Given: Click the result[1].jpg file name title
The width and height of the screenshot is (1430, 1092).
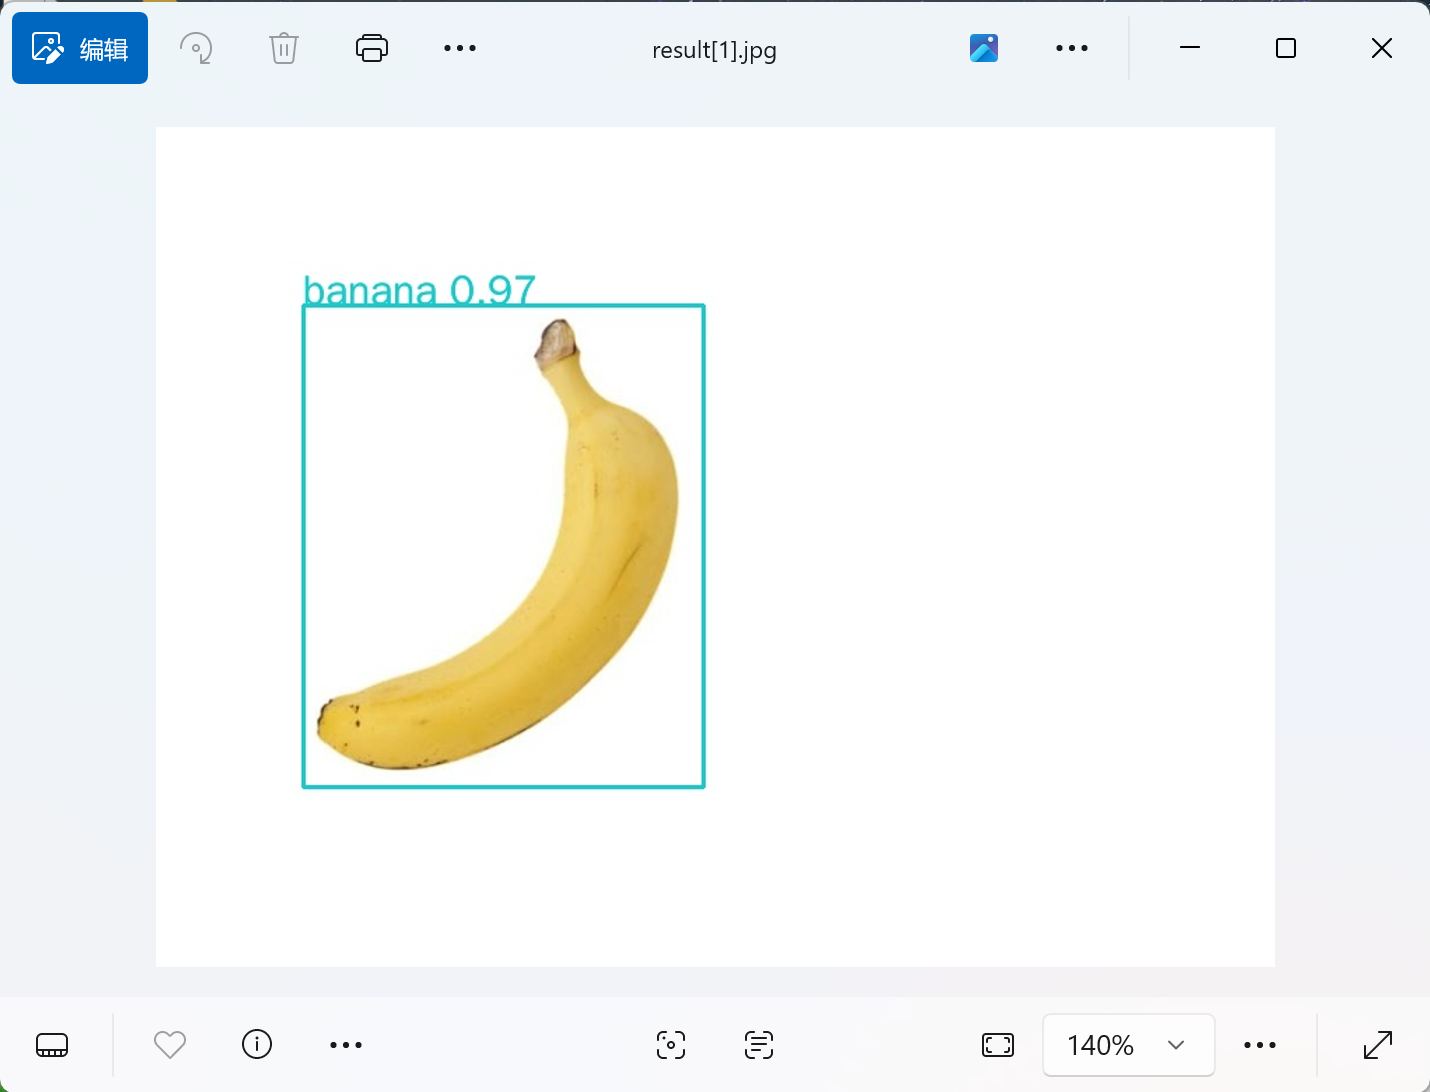Looking at the screenshot, I should point(714,50).
